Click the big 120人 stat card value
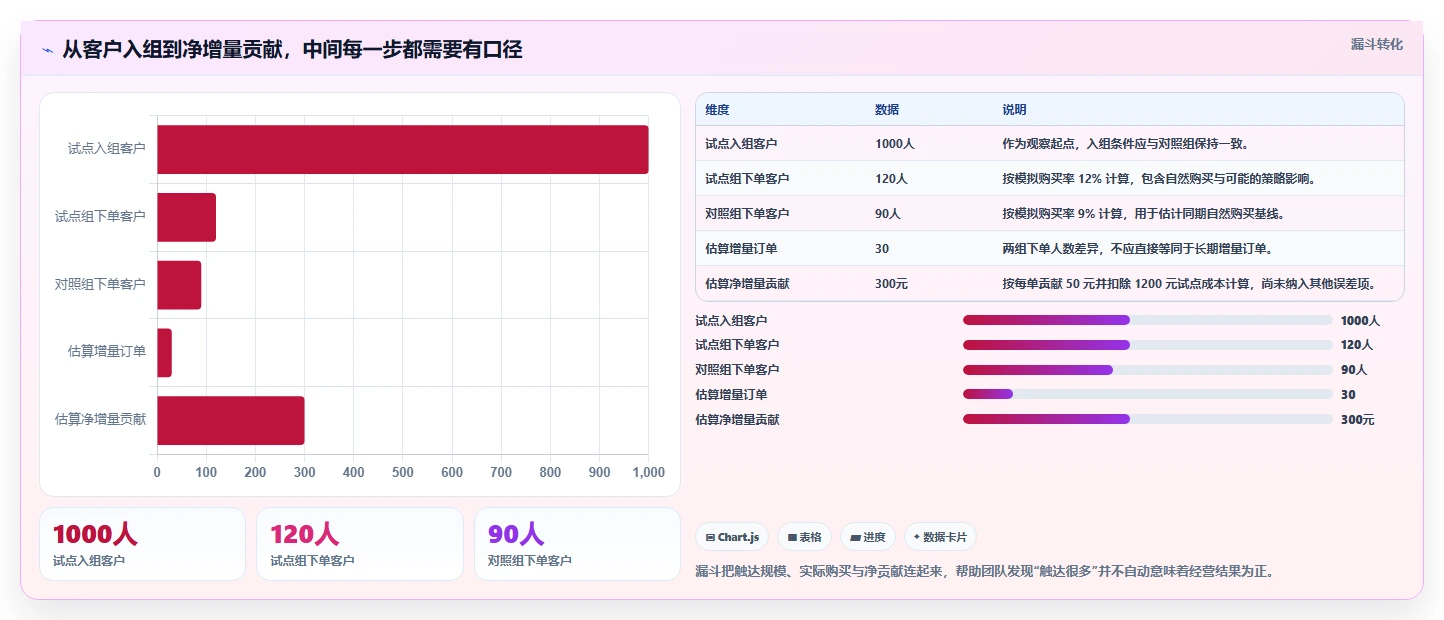The image size is (1444, 620). click(305, 535)
